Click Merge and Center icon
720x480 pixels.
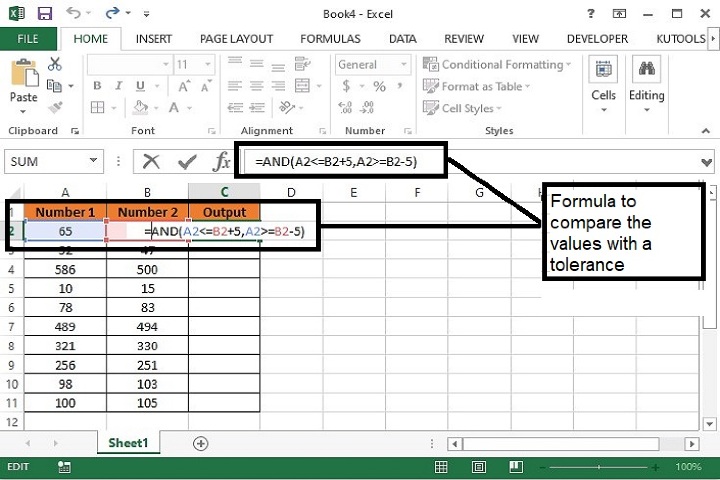(x=302, y=86)
